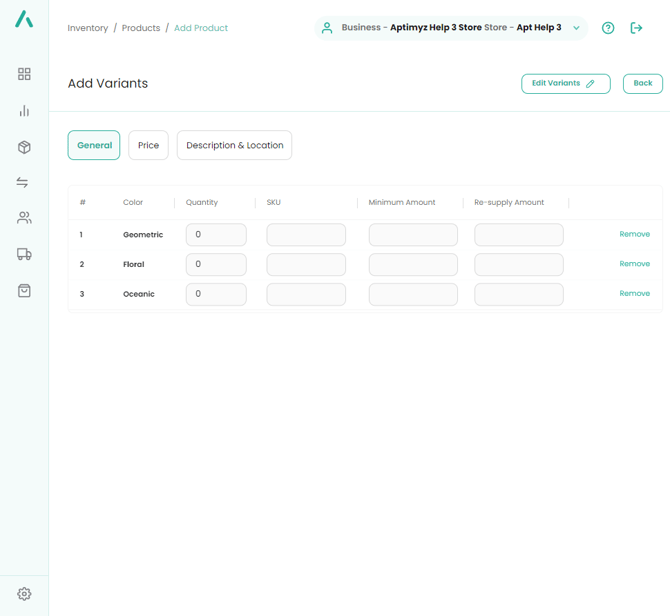Click the Back button
670x616 pixels.
[x=642, y=83]
